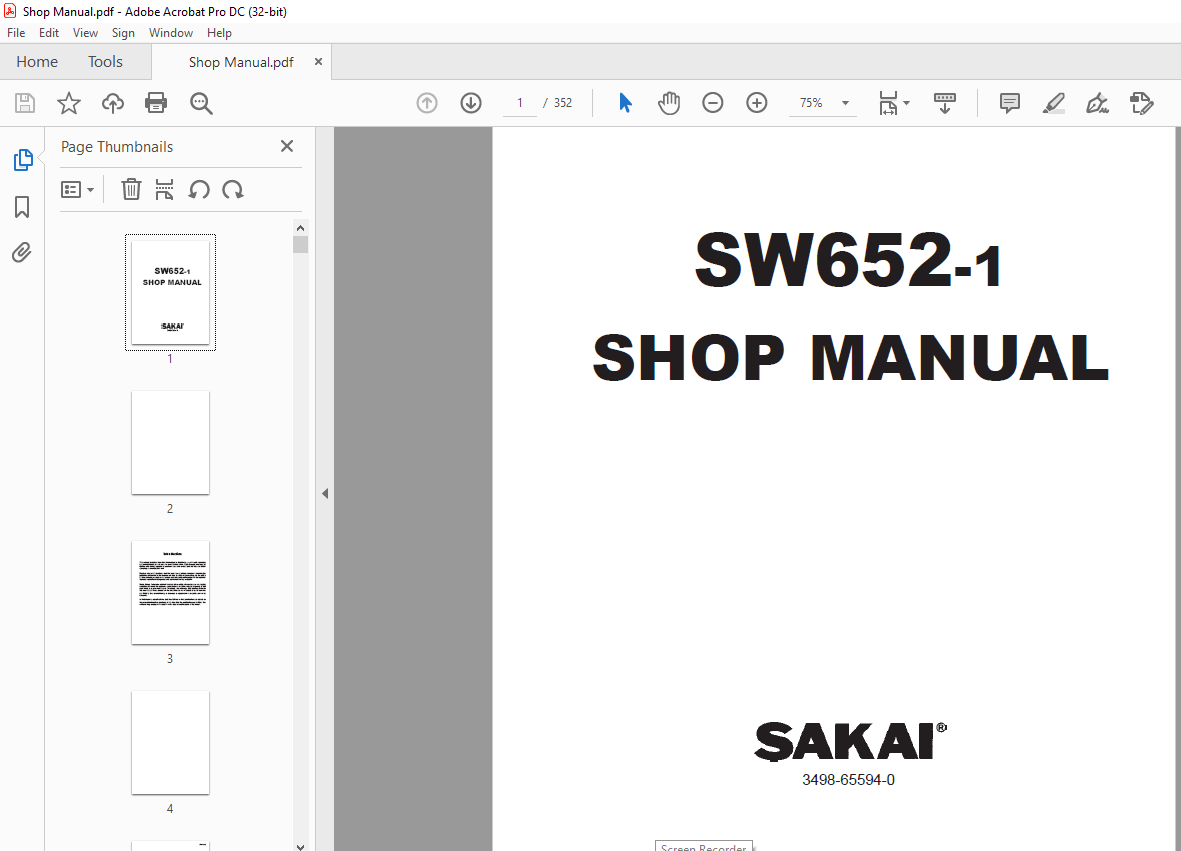Open the Sign document tool
1181x851 pixels.
coord(1097,103)
